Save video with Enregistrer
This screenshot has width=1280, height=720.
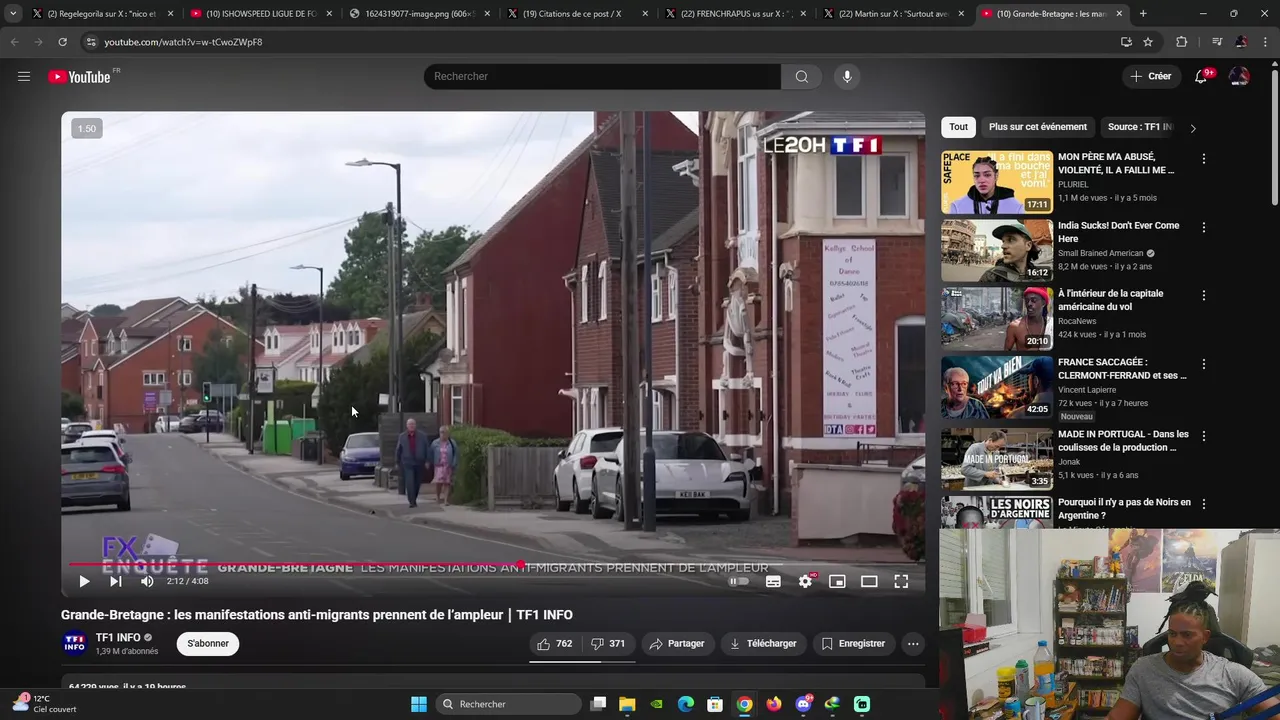coord(853,644)
